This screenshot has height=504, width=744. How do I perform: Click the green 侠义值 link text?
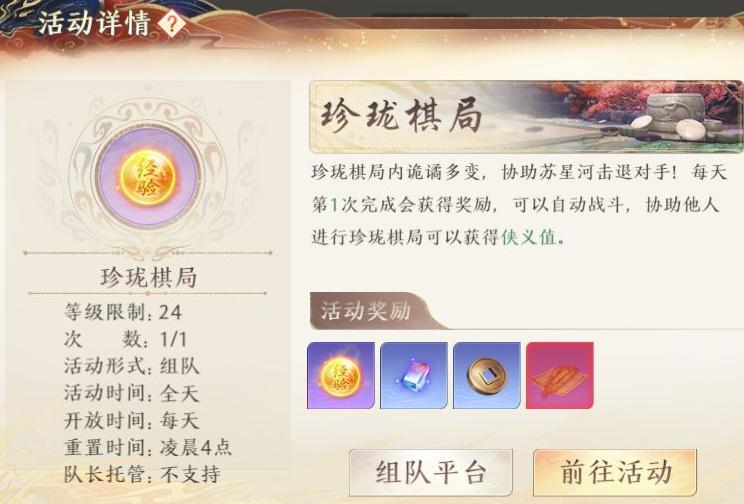pos(529,237)
